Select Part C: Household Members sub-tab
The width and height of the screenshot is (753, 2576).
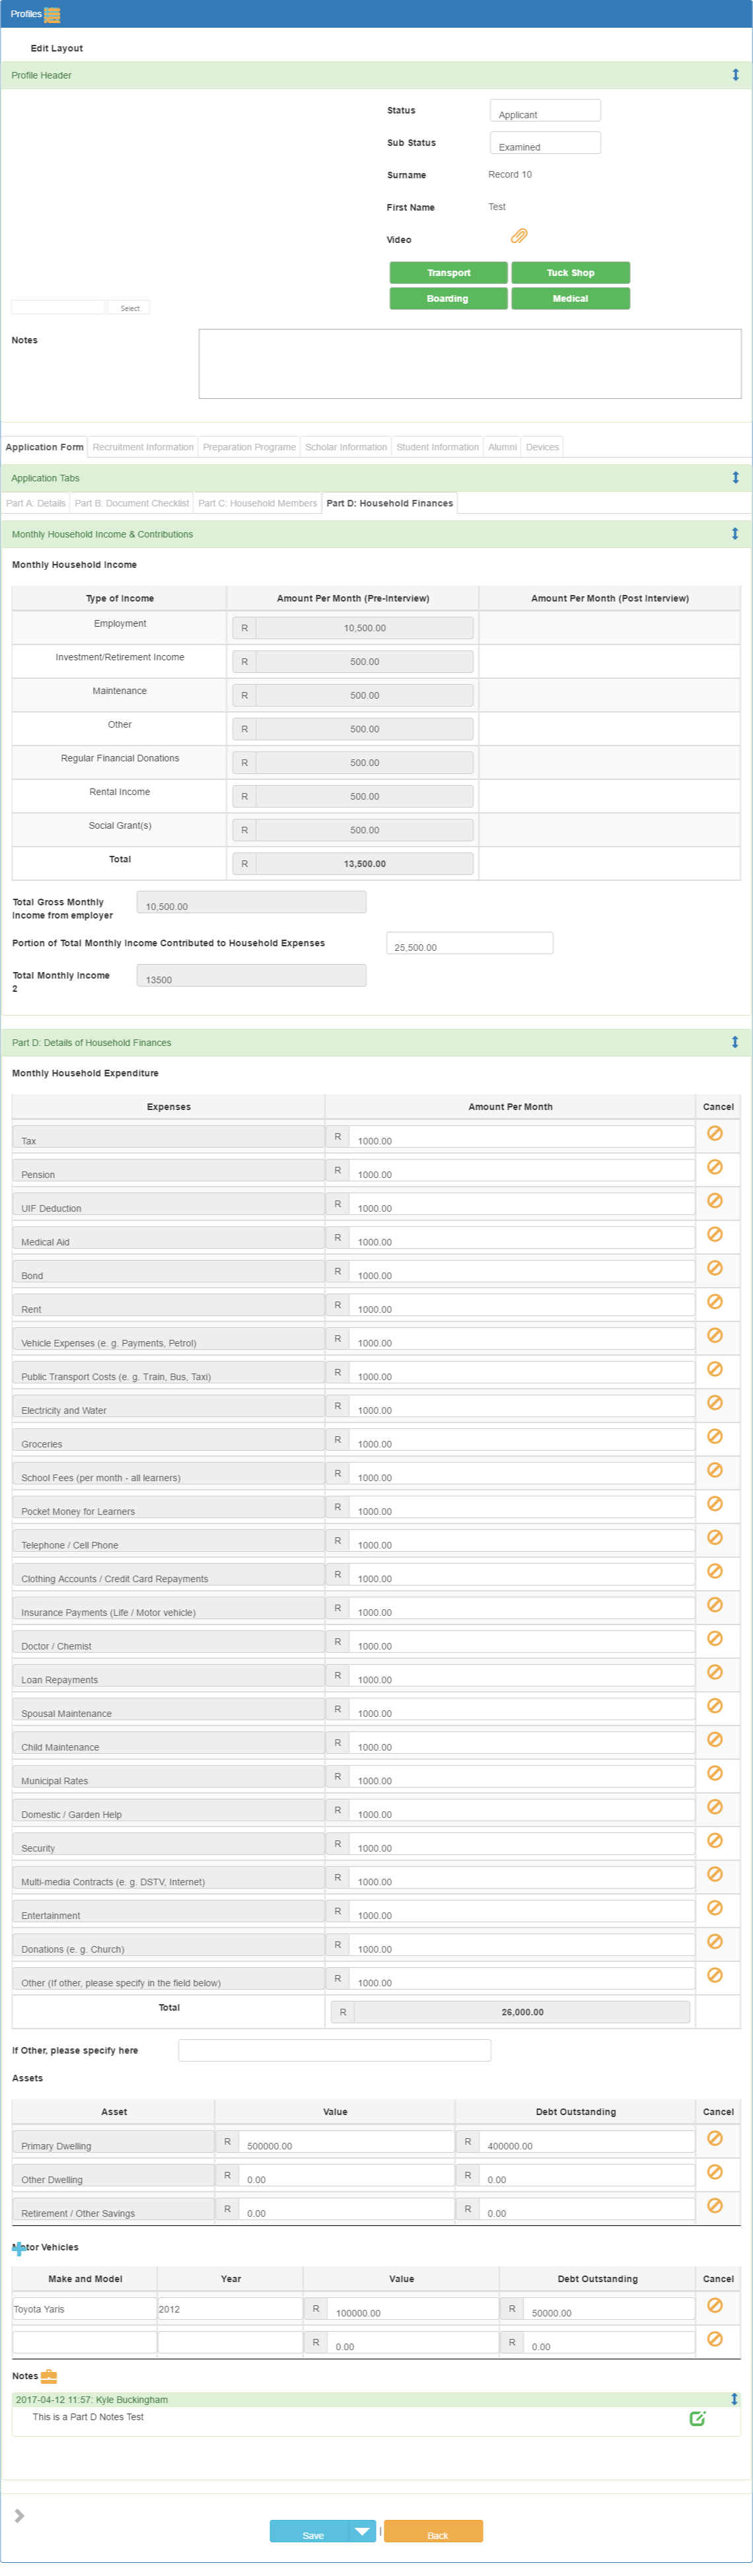[x=257, y=503]
